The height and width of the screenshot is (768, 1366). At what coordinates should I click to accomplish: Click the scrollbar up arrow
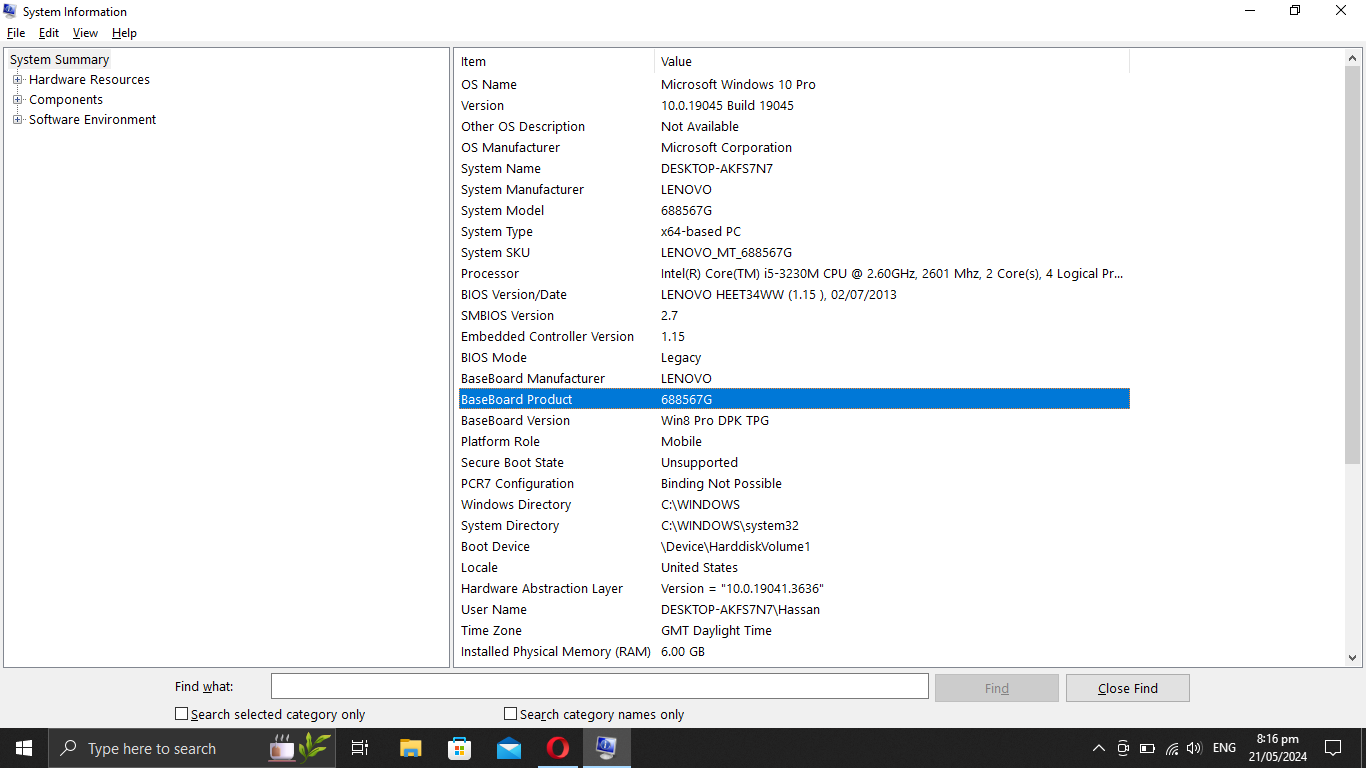[x=1352, y=58]
